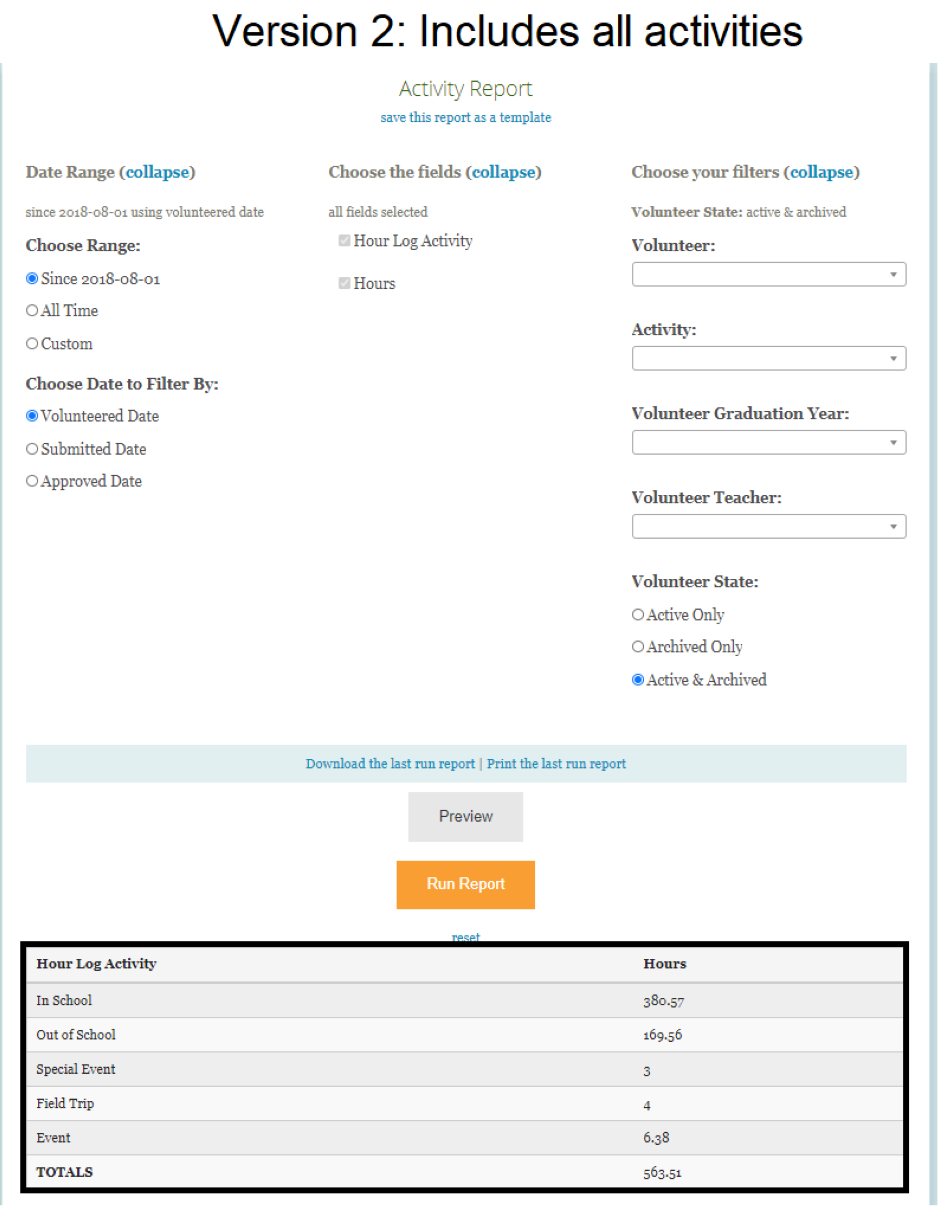Click 'since 2018-08-01 using volunteered date' summary text
Screen dimensions: 943x1209
[x=145, y=212]
